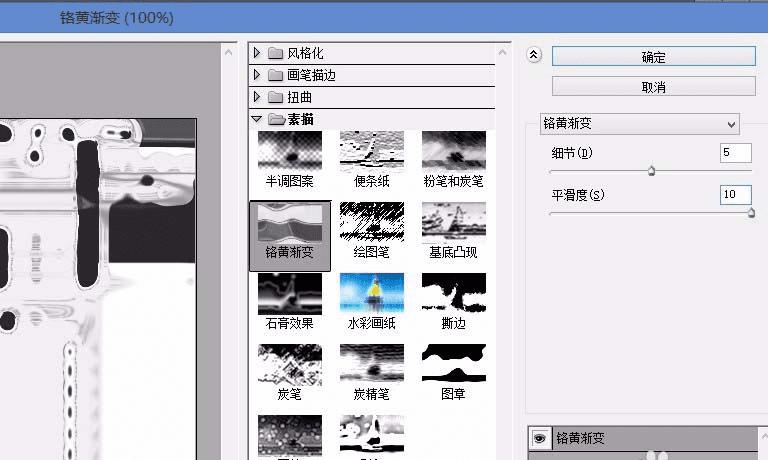This screenshot has height=460, width=768.
Task: Click the 平滑度 value input field
Action: pyautogui.click(x=736, y=194)
